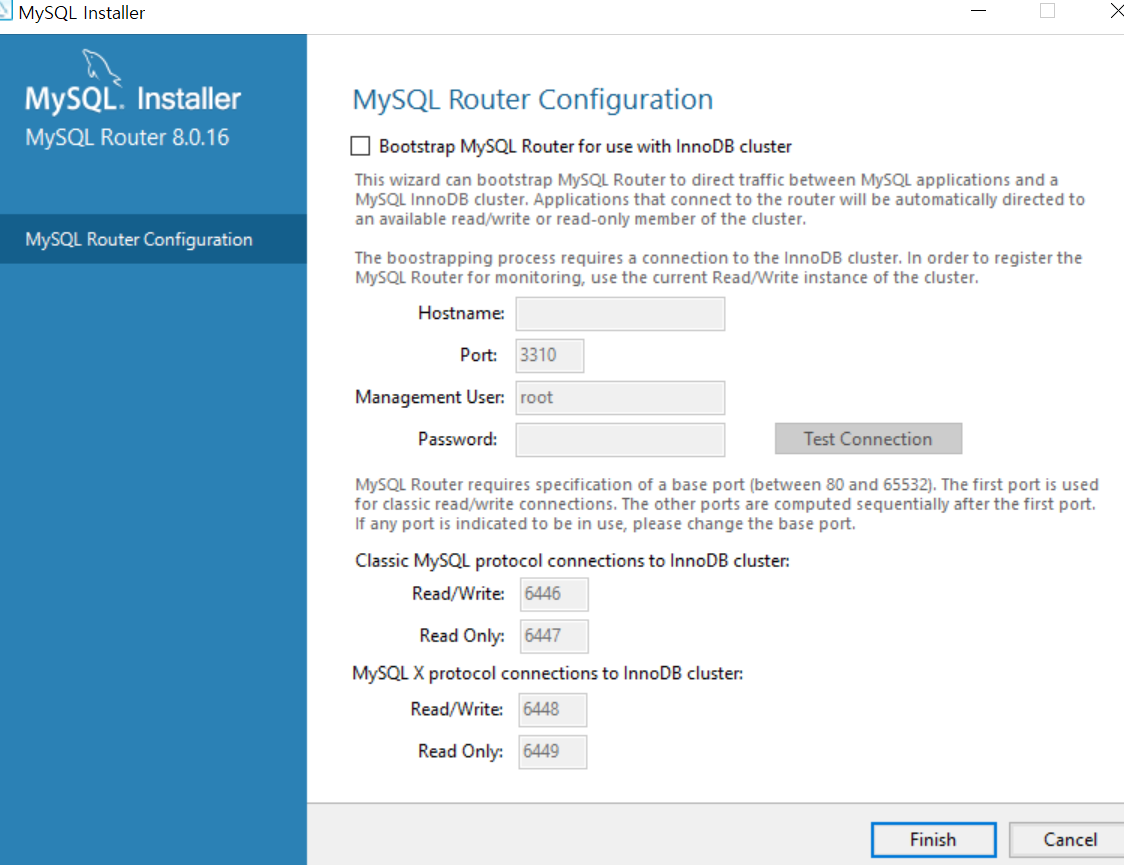Select Classic protocol Read/Write port 6446 field

pyautogui.click(x=554, y=594)
